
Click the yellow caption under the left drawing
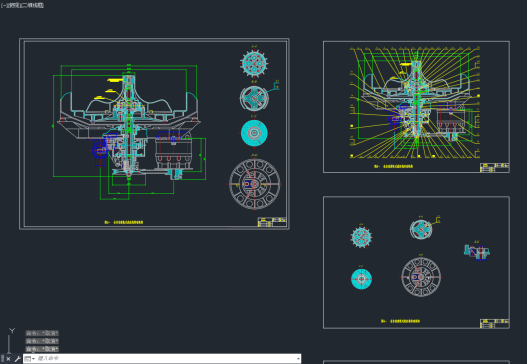[x=124, y=222]
